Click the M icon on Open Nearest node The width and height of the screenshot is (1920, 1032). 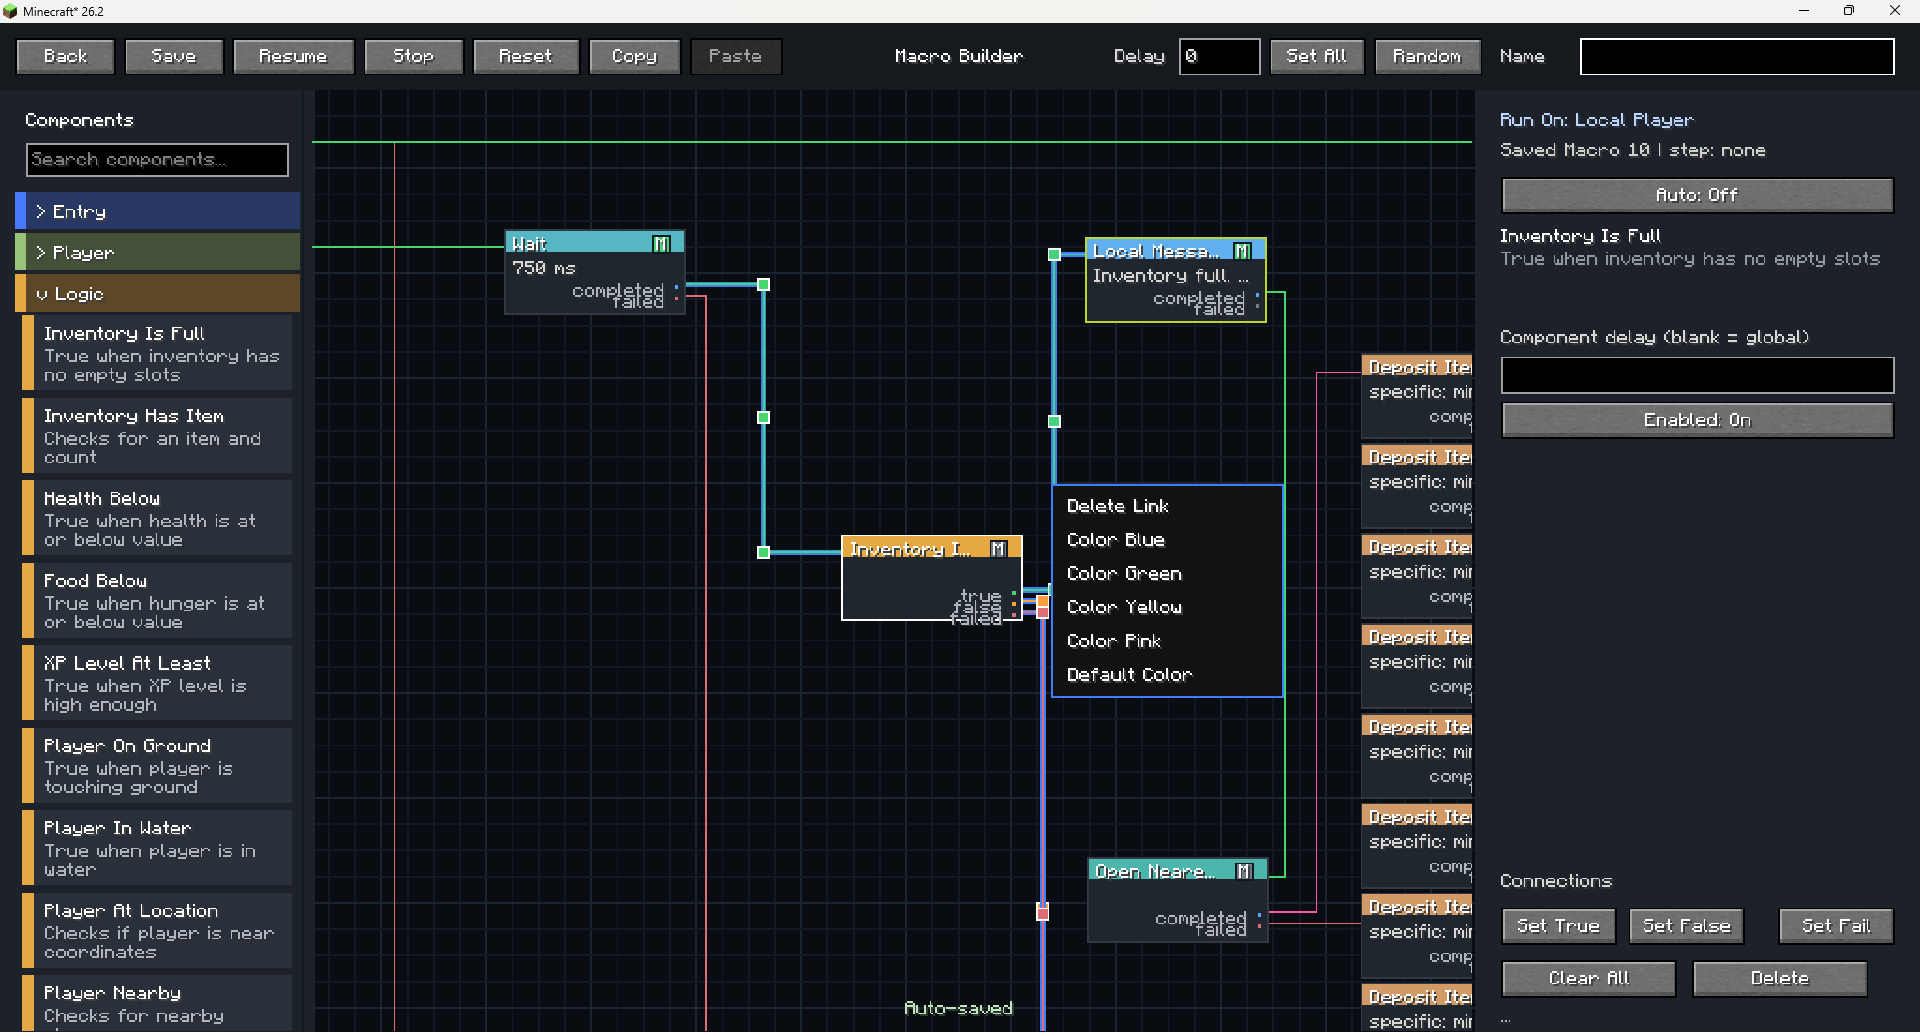click(x=1244, y=871)
